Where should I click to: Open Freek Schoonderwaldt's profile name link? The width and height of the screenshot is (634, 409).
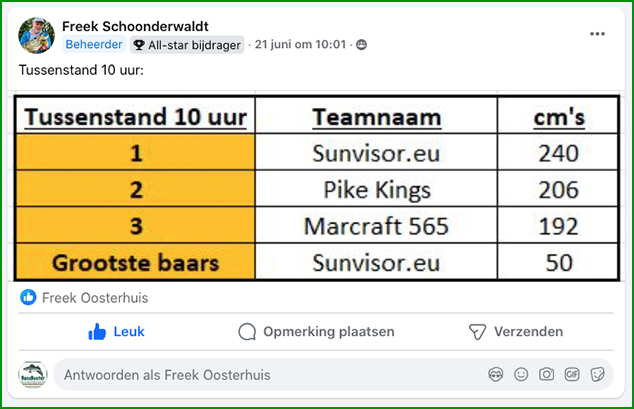click(x=135, y=26)
